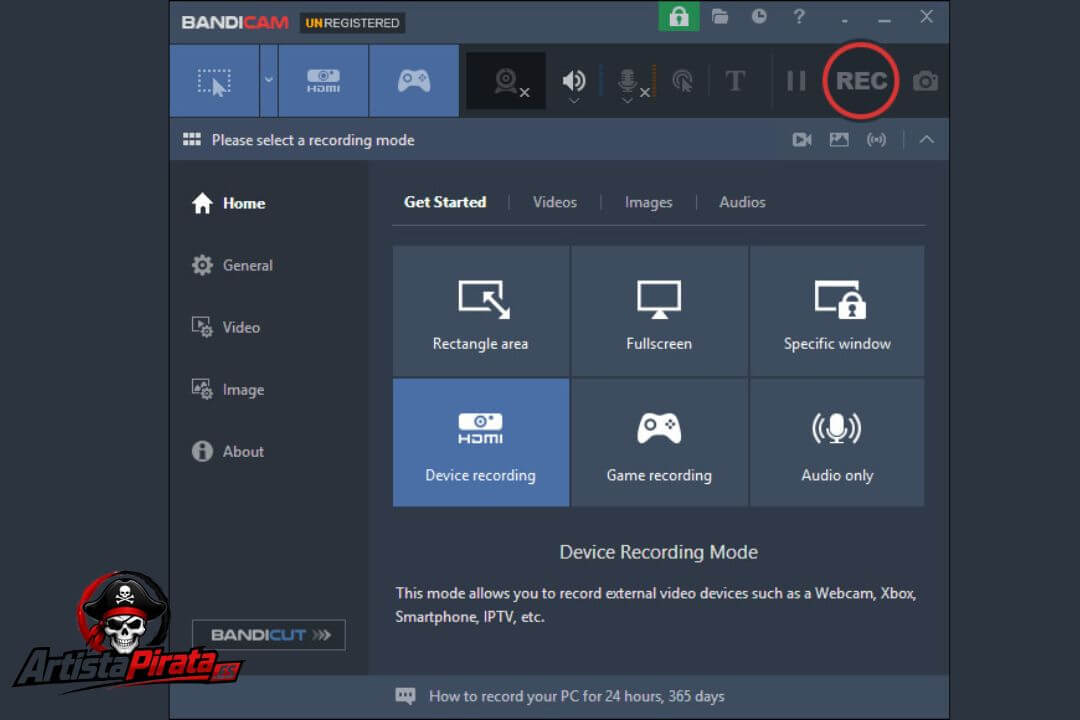Viewport: 1080px width, 720px height.
Task: Switch to the Images tab
Action: pos(648,202)
